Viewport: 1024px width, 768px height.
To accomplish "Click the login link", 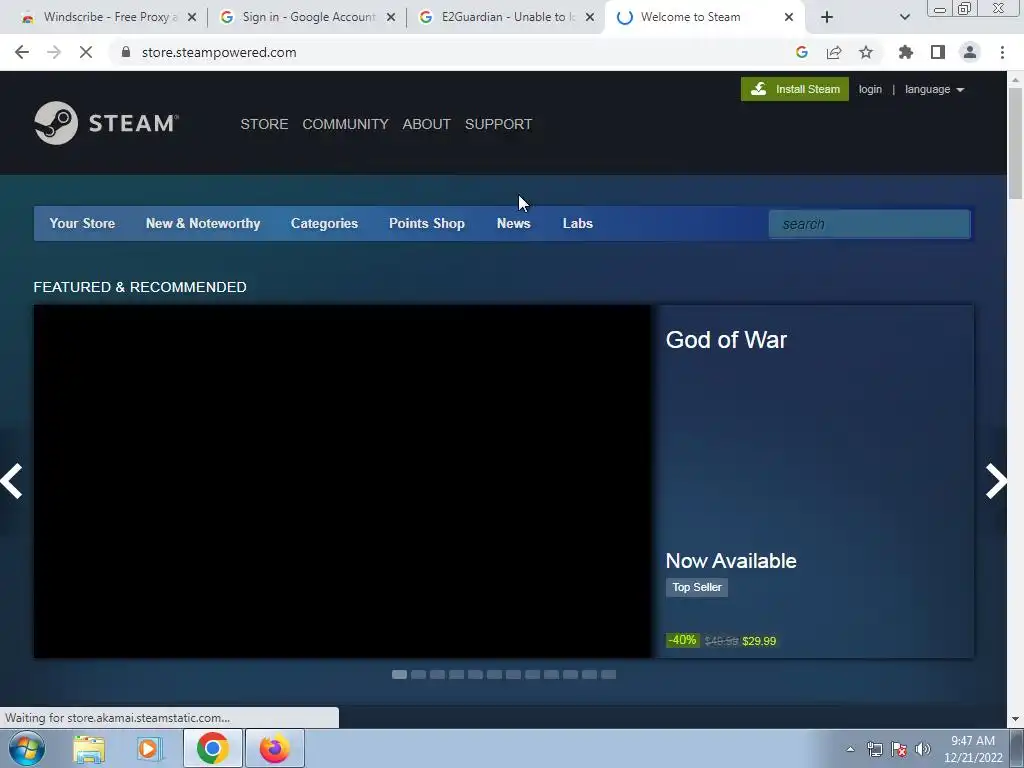I will coord(870,89).
